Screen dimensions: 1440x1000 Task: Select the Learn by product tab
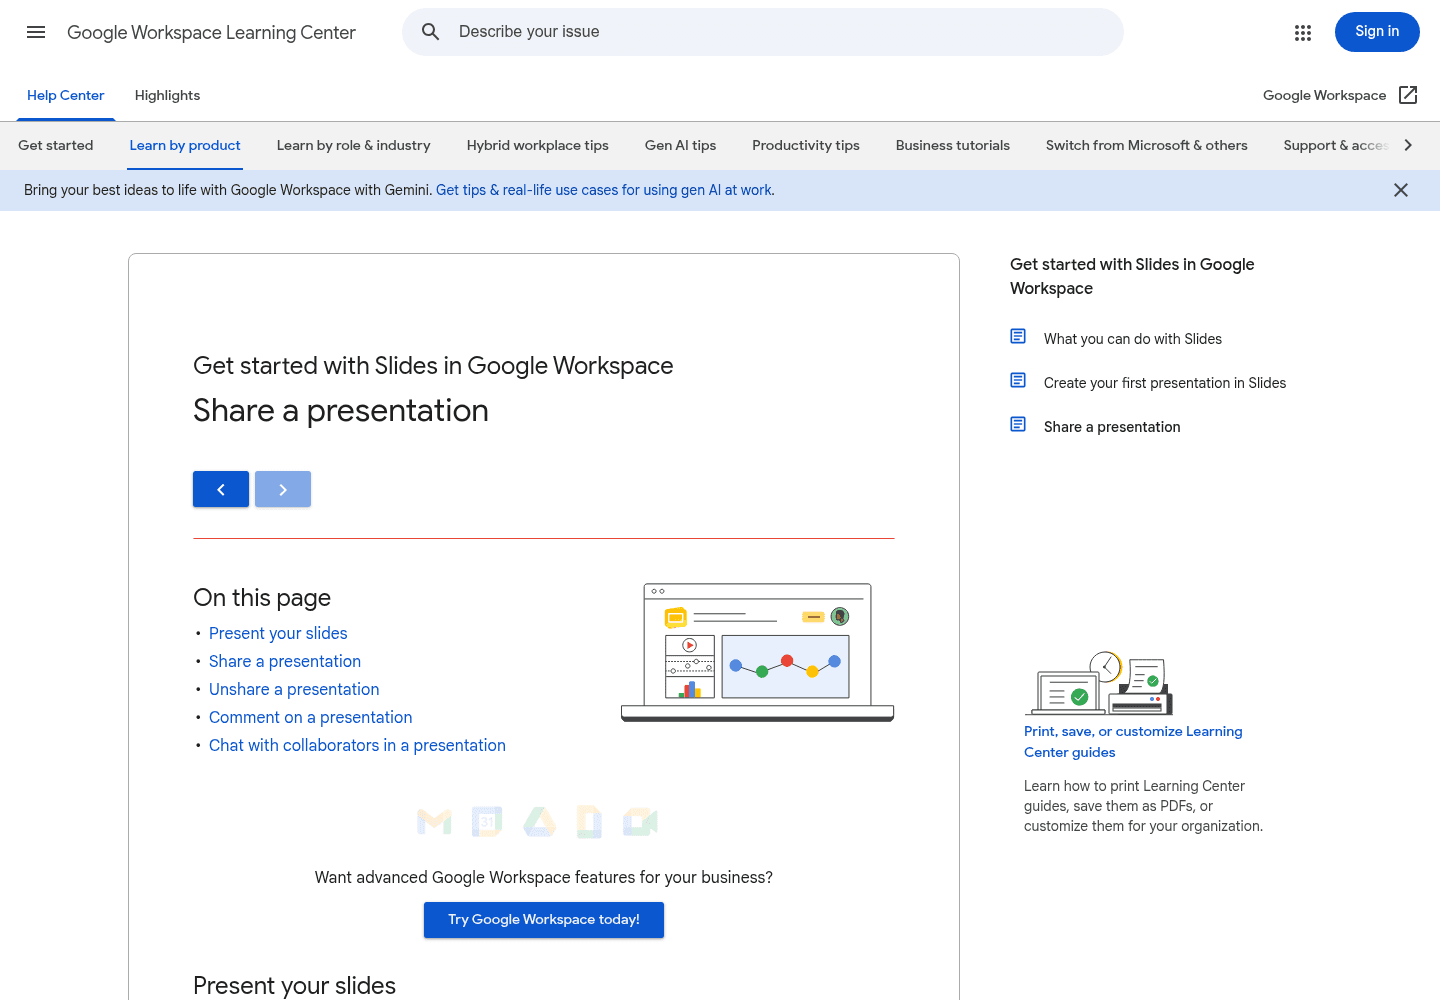click(x=185, y=145)
